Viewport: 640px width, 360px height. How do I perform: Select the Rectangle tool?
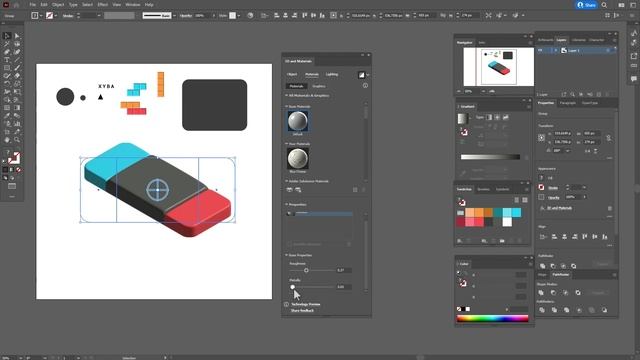click(7, 68)
